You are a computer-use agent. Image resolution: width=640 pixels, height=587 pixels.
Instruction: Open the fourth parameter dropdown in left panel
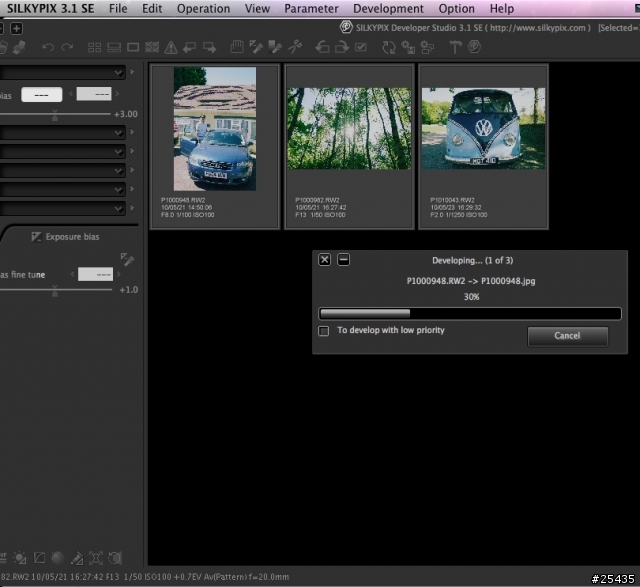pos(62,170)
